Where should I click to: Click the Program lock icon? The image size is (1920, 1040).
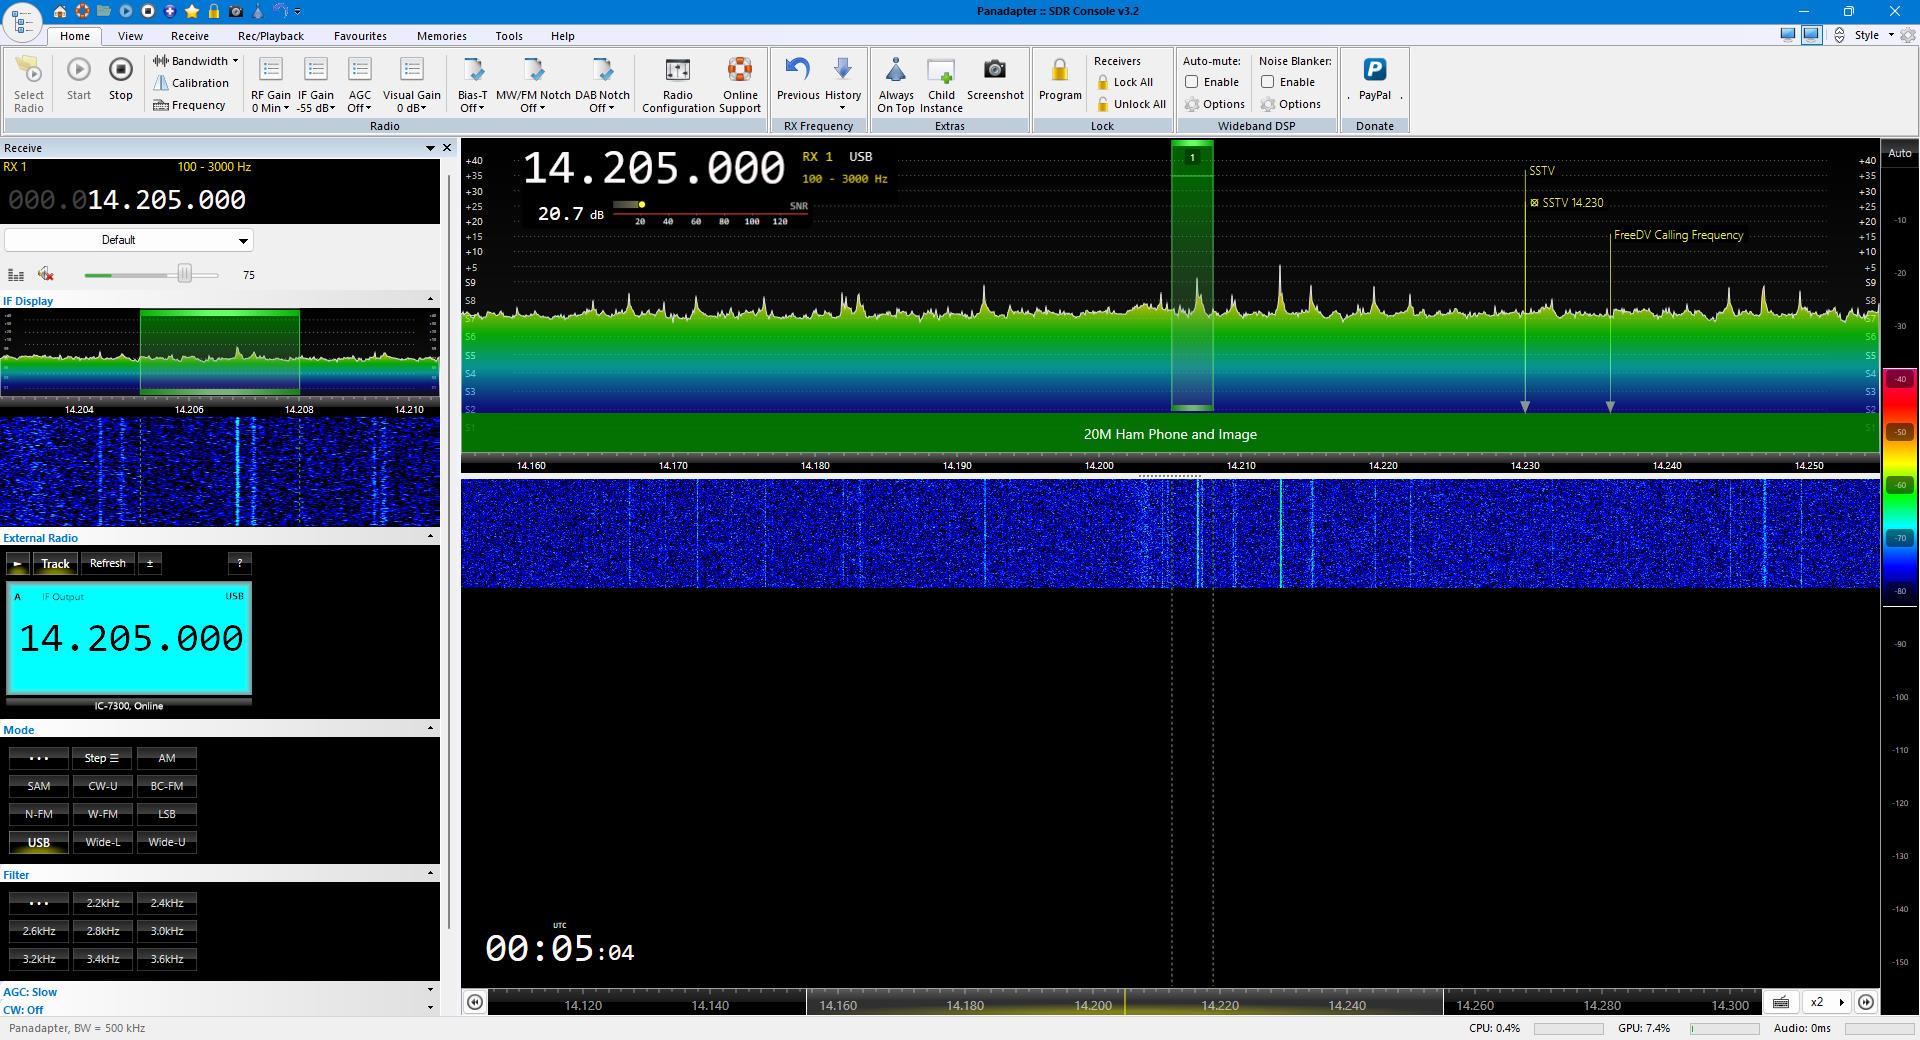tap(1059, 72)
